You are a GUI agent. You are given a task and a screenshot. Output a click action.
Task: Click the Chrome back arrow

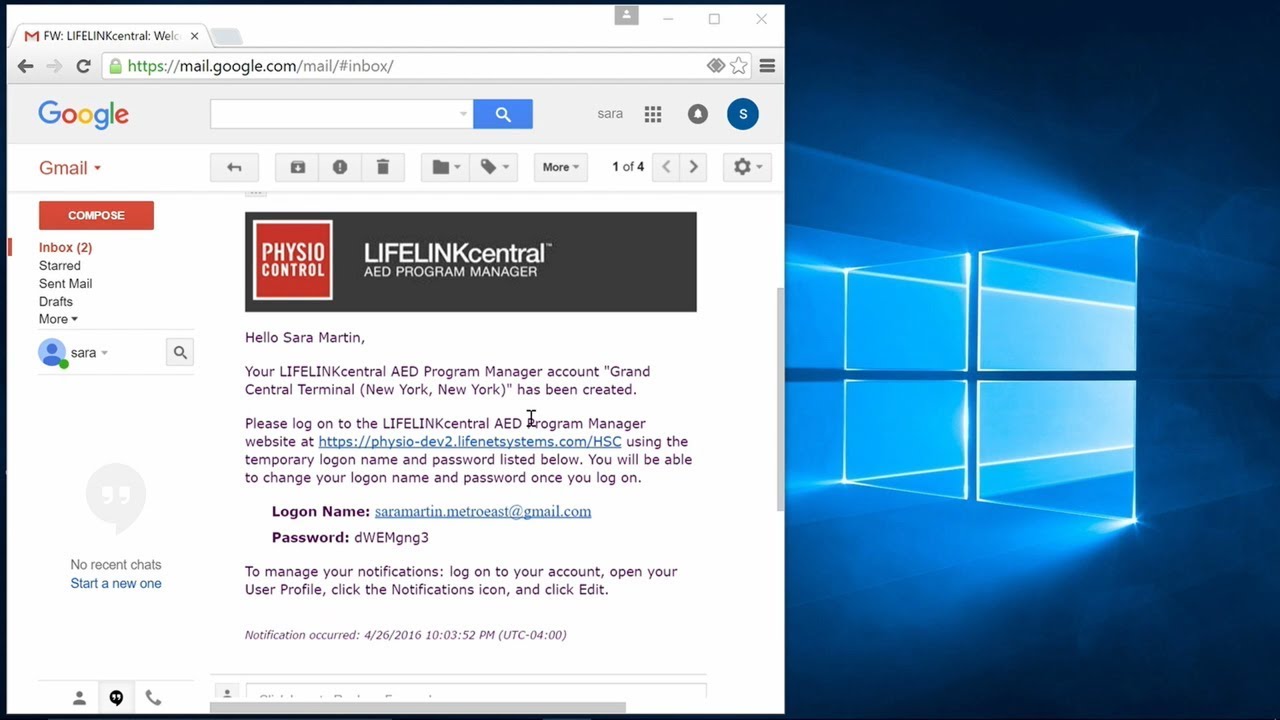(25, 66)
